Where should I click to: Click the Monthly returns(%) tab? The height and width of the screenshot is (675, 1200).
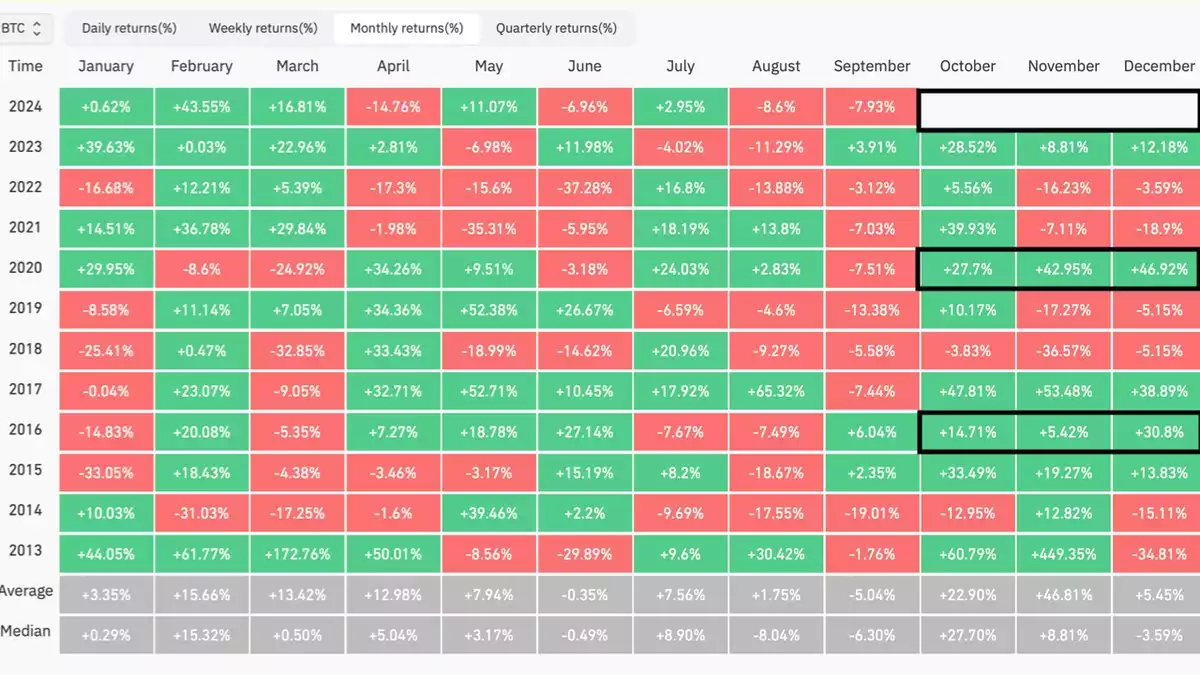click(x=406, y=28)
